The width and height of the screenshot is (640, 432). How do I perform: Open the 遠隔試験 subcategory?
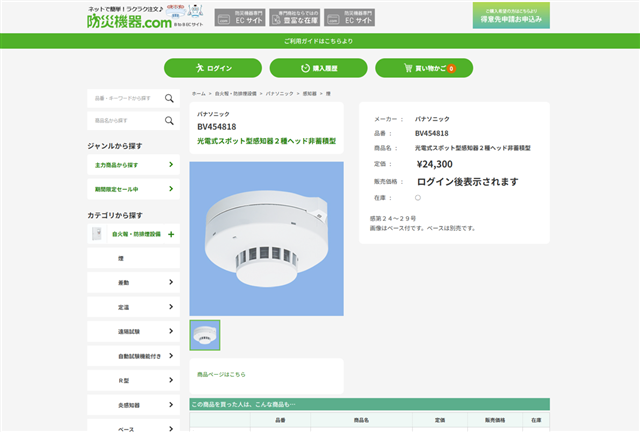133,331
